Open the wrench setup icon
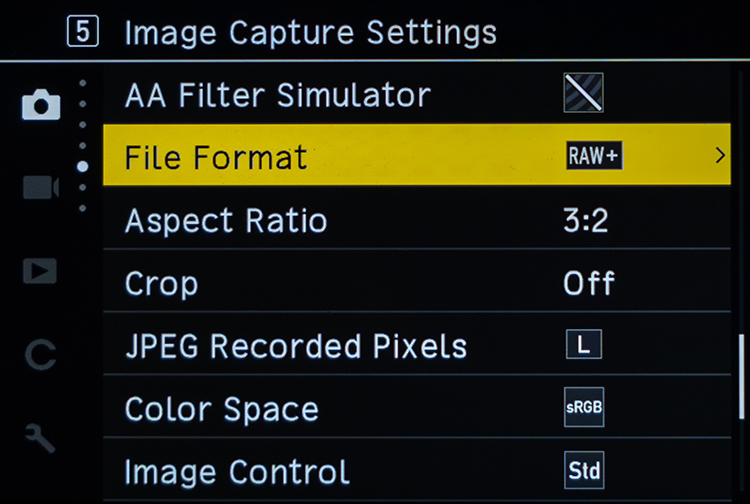This screenshot has width=750, height=504. pyautogui.click(x=41, y=437)
